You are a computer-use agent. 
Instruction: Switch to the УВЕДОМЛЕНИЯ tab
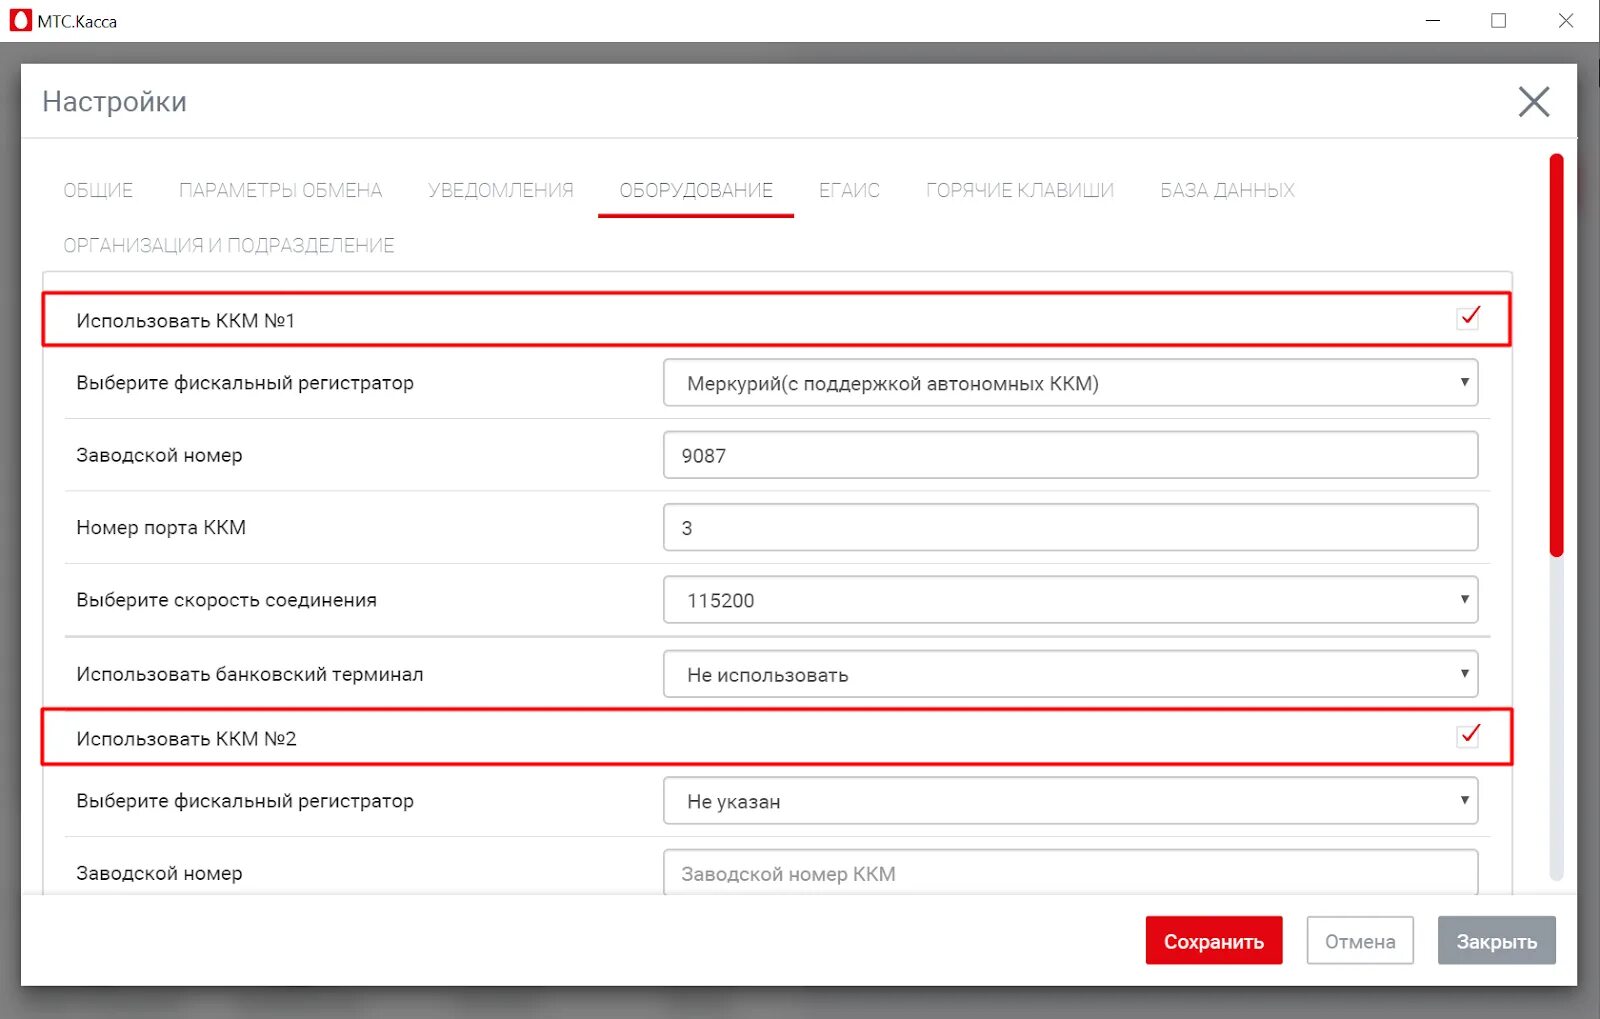pyautogui.click(x=501, y=190)
